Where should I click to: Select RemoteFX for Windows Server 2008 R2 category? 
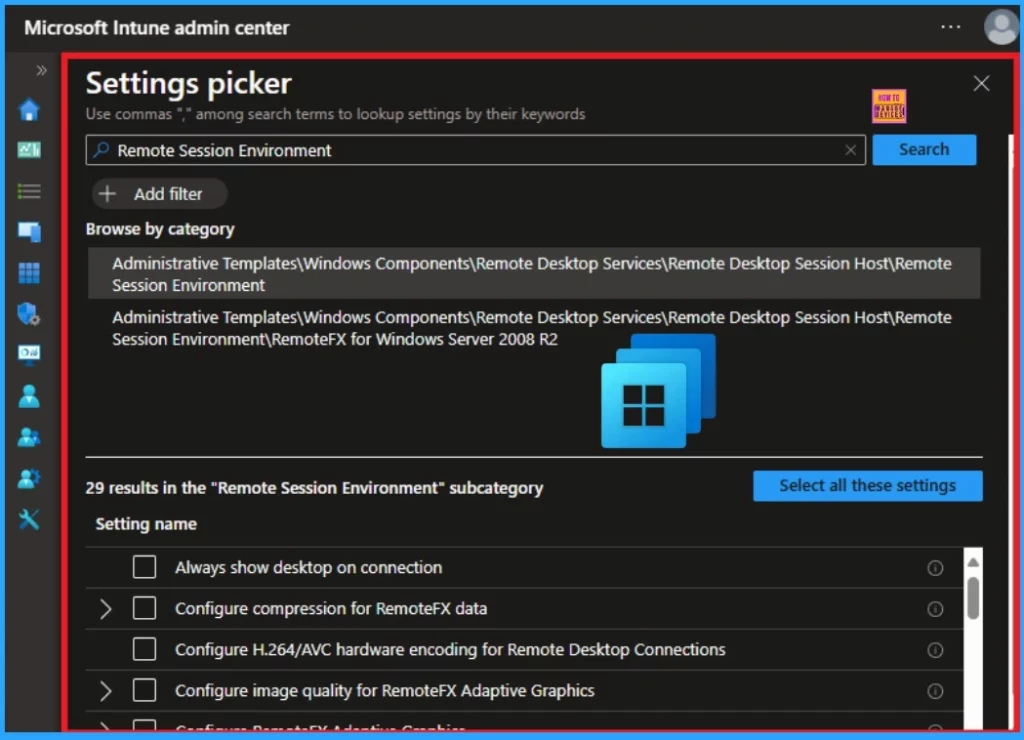click(534, 328)
